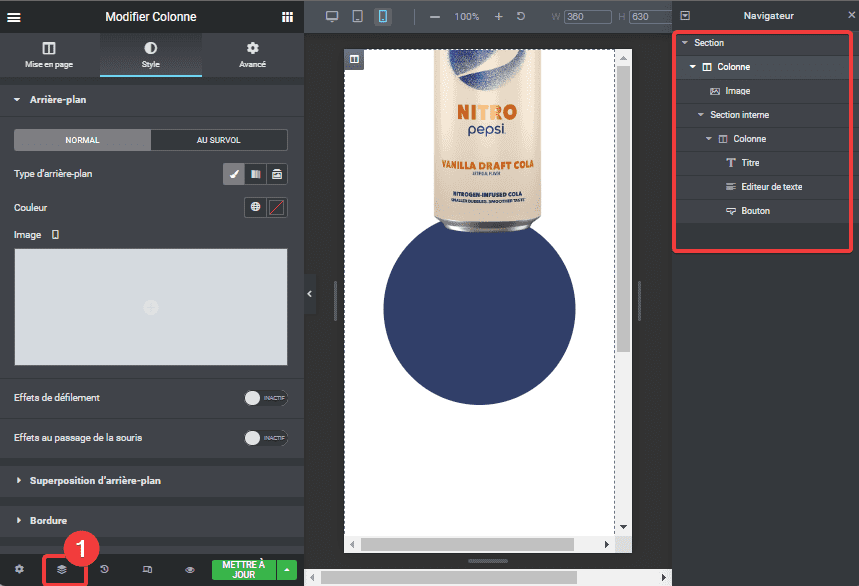Viewport: 859px width, 586px height.
Task: Select Image row in Navigateur
Action: coord(762,91)
